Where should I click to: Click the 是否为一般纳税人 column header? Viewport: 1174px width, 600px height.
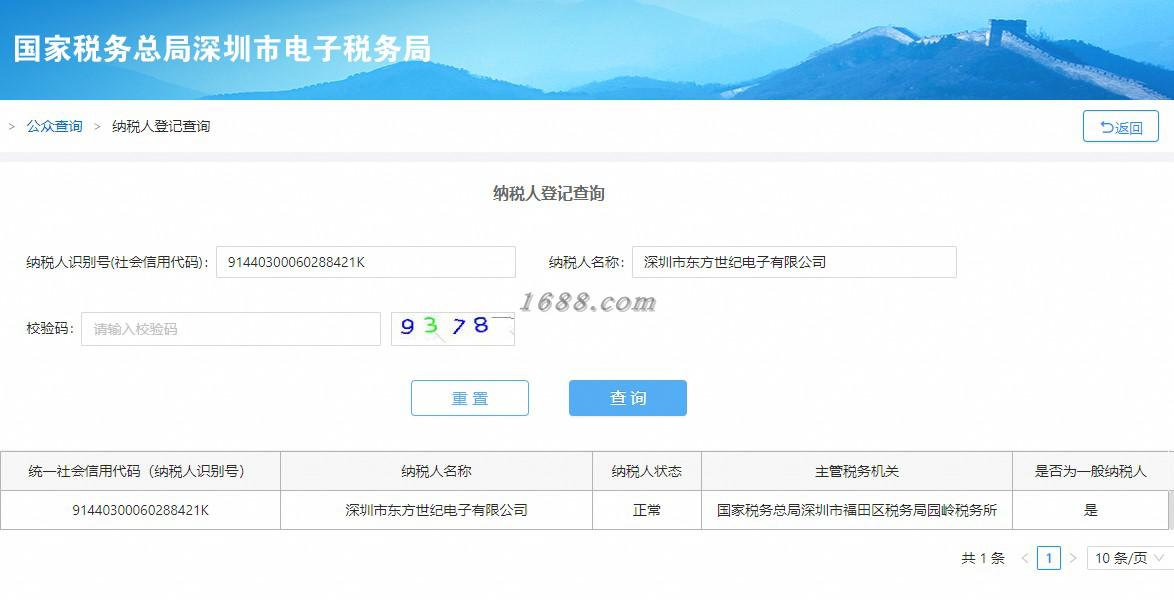(x=1090, y=471)
